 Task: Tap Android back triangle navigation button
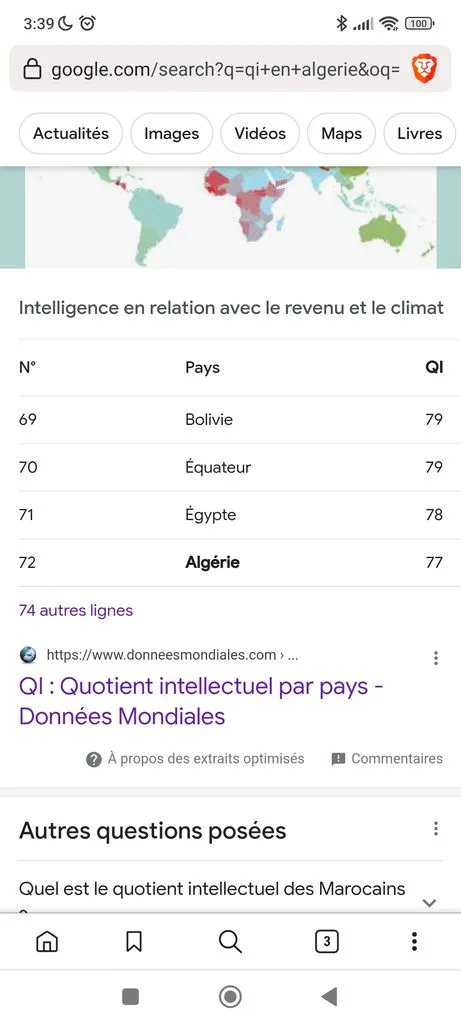coord(330,997)
